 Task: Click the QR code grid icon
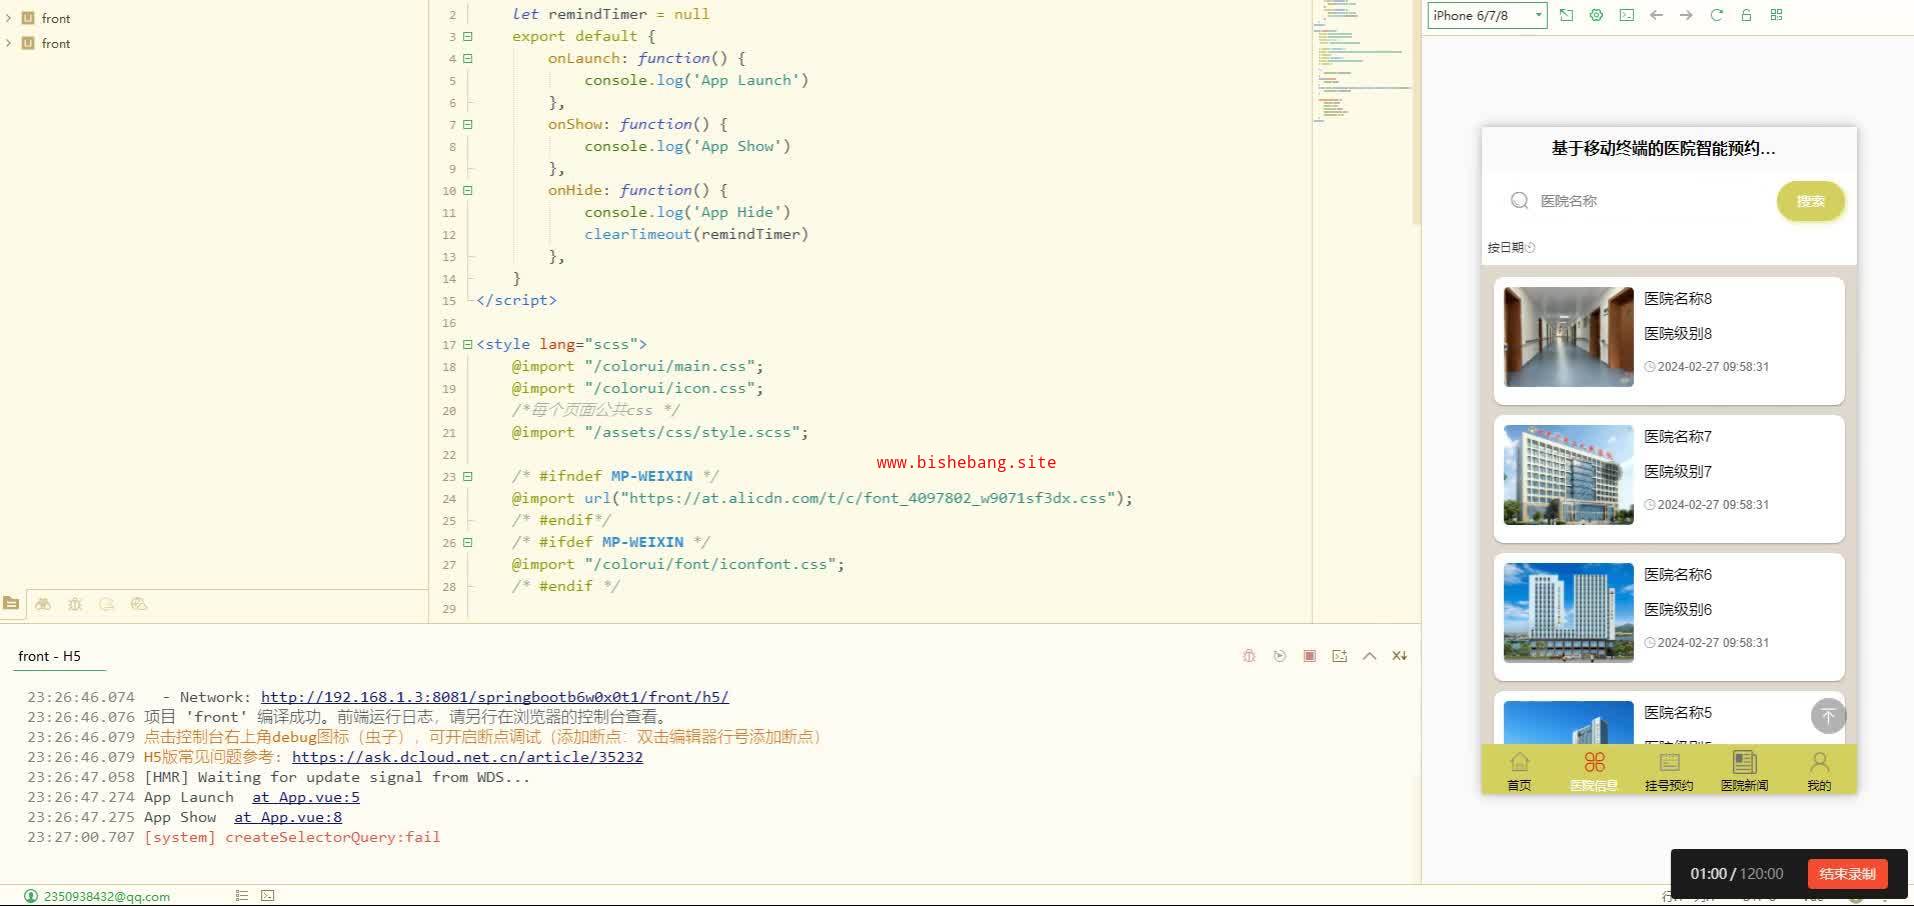[x=1776, y=15]
